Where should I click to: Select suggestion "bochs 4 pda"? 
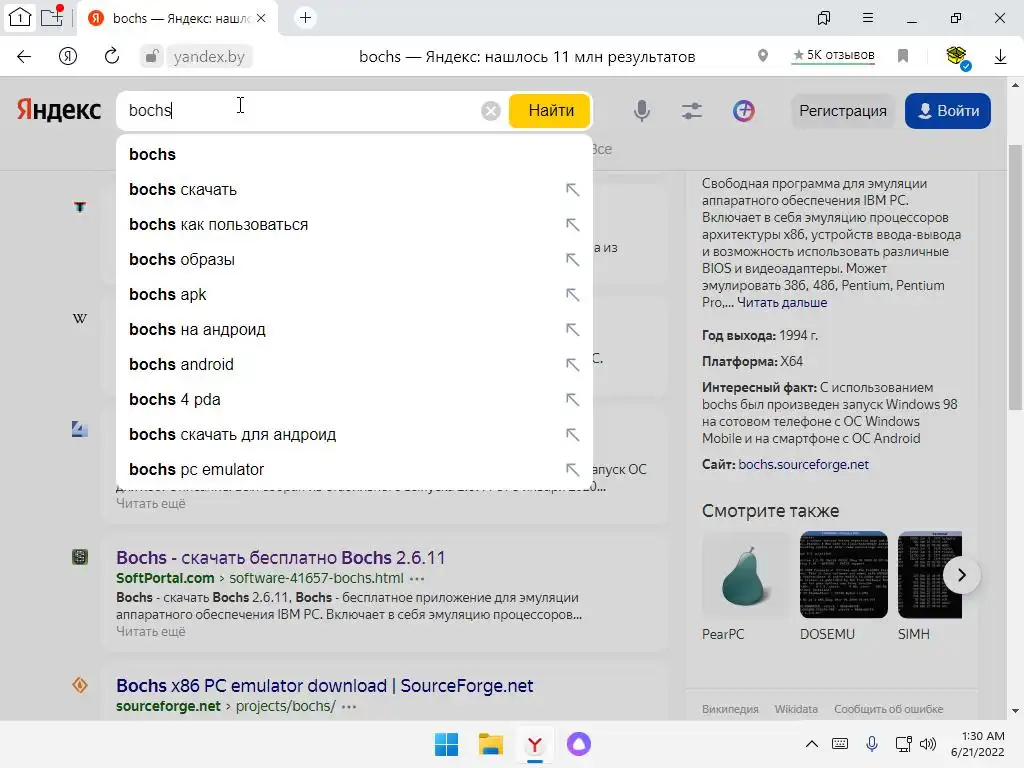pyautogui.click(x=354, y=400)
